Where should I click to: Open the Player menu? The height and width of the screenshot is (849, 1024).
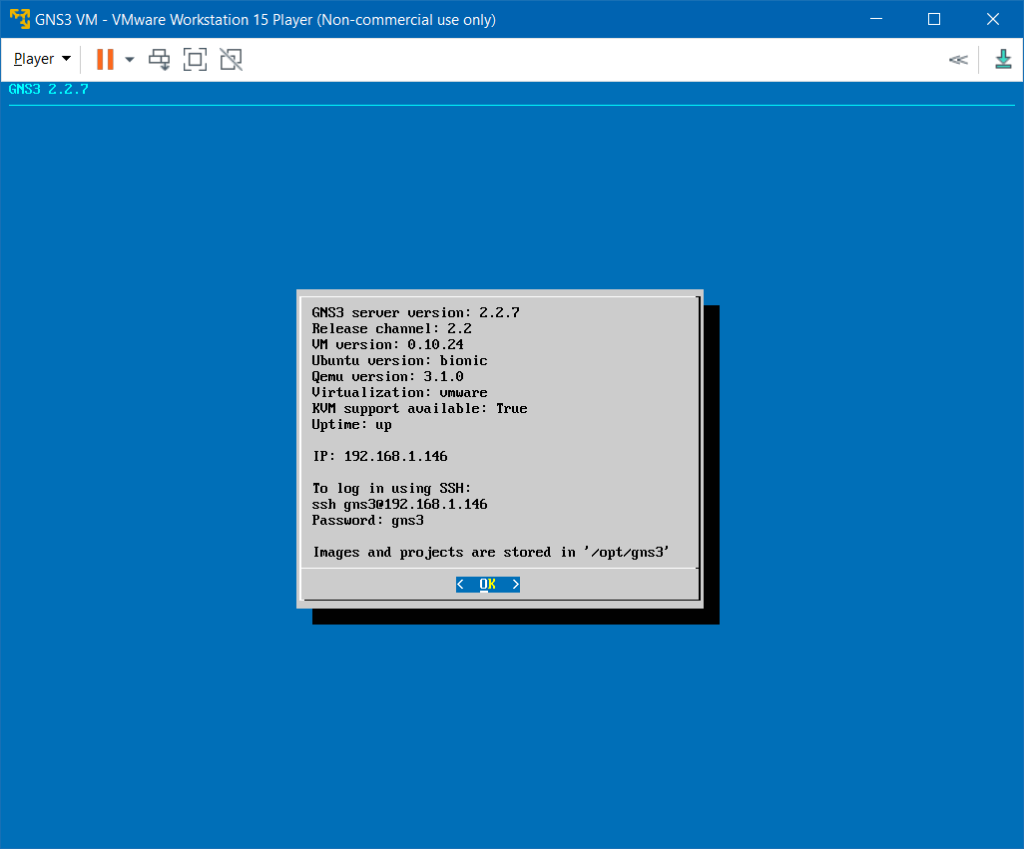[x=42, y=60]
